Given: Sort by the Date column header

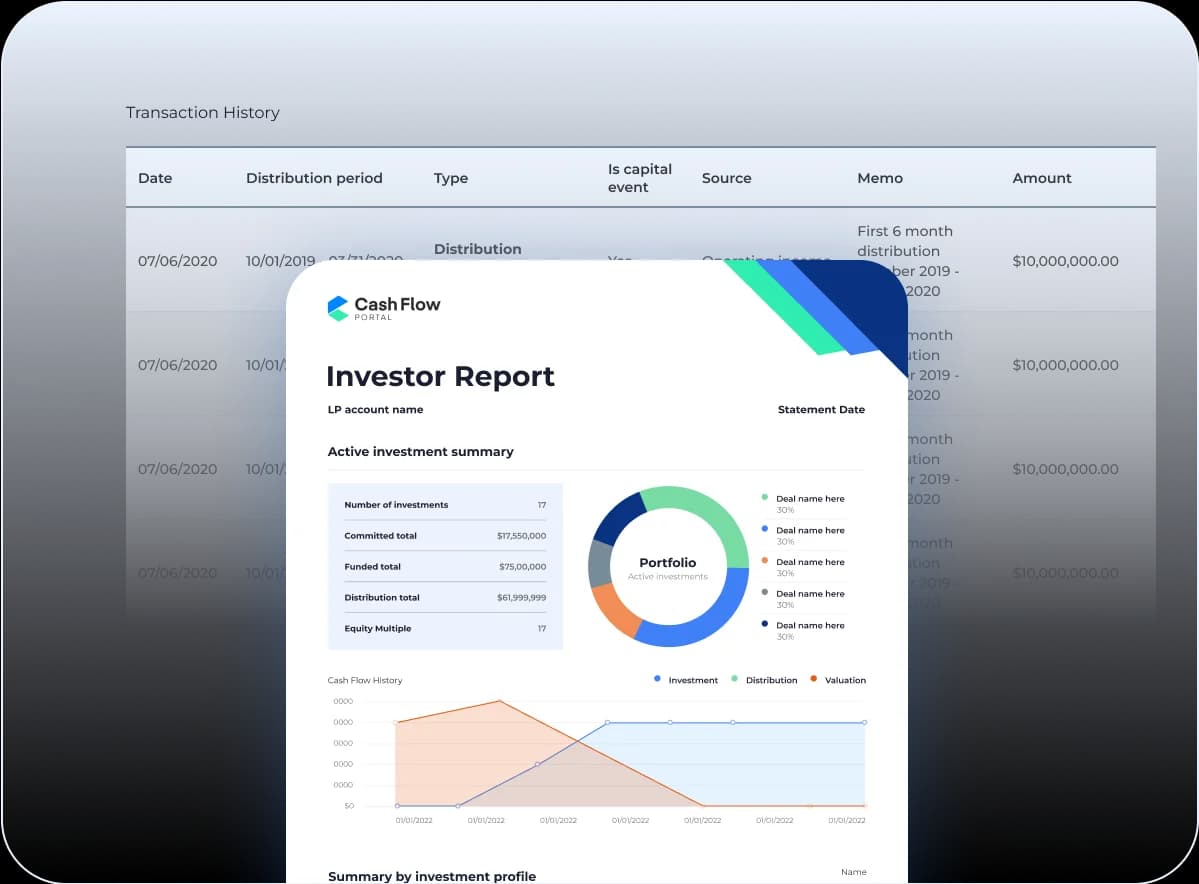Looking at the screenshot, I should 155,178.
